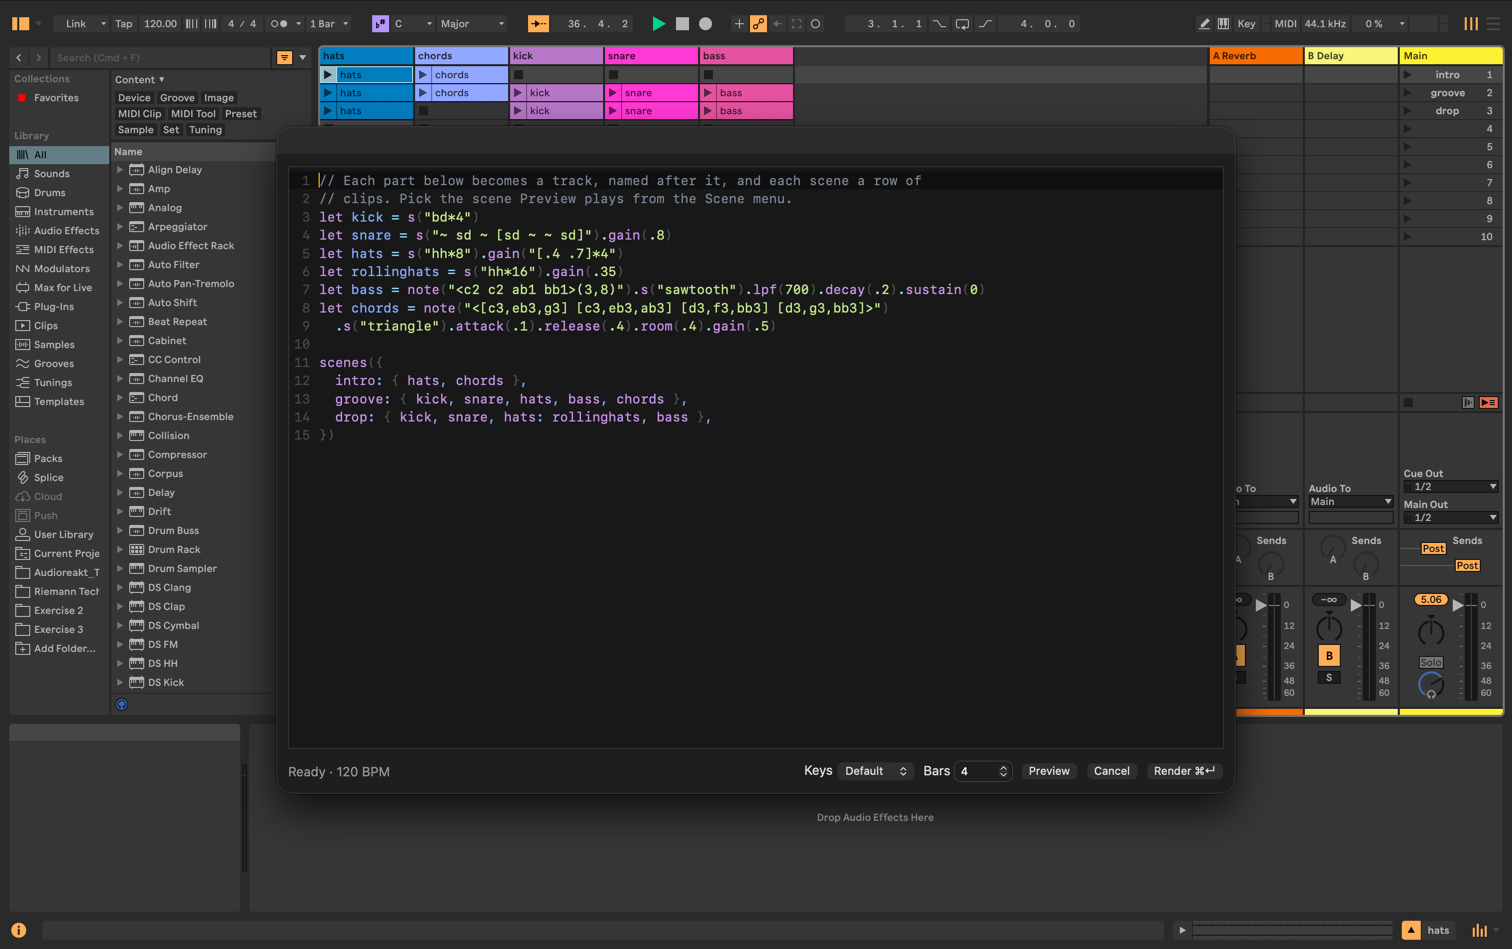This screenshot has height=949, width=1512.
Task: Toggle the Draw Mode pencil icon
Action: coord(1204,24)
